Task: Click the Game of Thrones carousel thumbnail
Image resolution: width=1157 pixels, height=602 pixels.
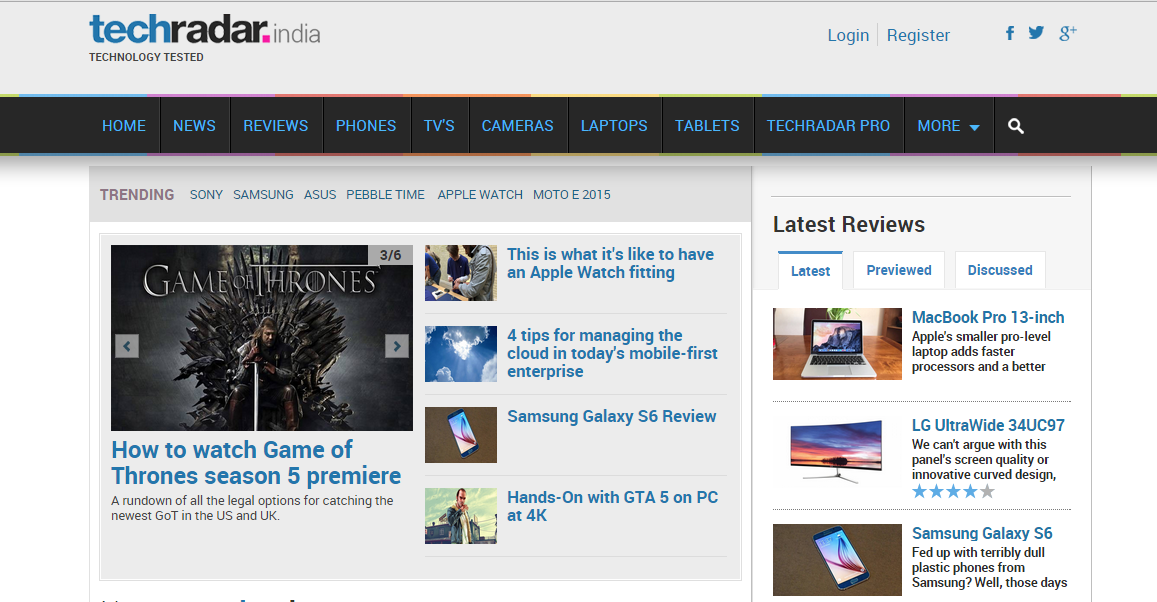Action: point(260,337)
